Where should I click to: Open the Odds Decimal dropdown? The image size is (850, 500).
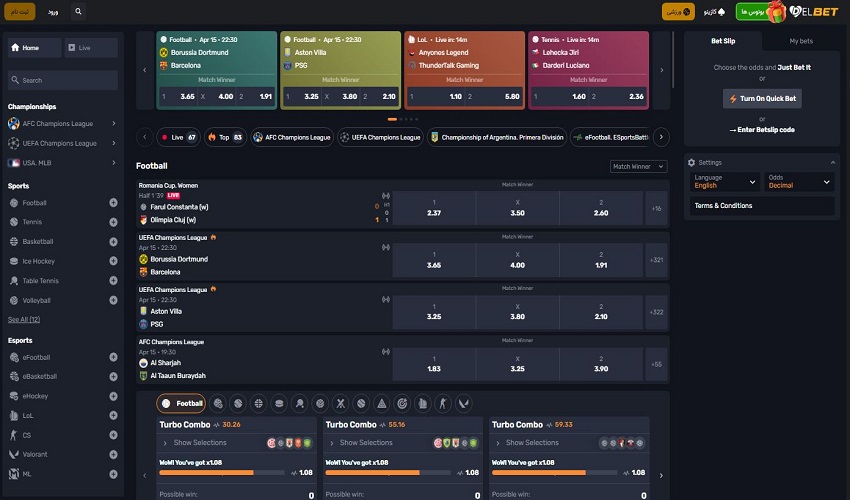[799, 182]
